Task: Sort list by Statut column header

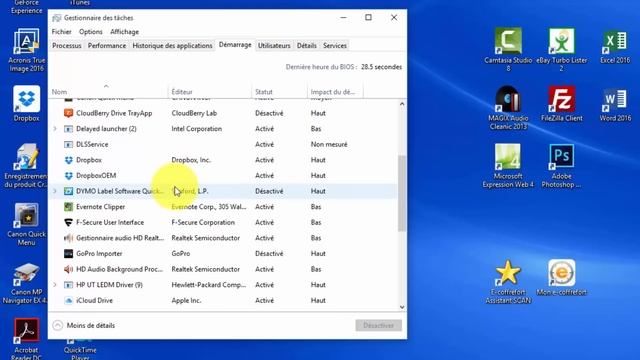Action: click(x=279, y=92)
